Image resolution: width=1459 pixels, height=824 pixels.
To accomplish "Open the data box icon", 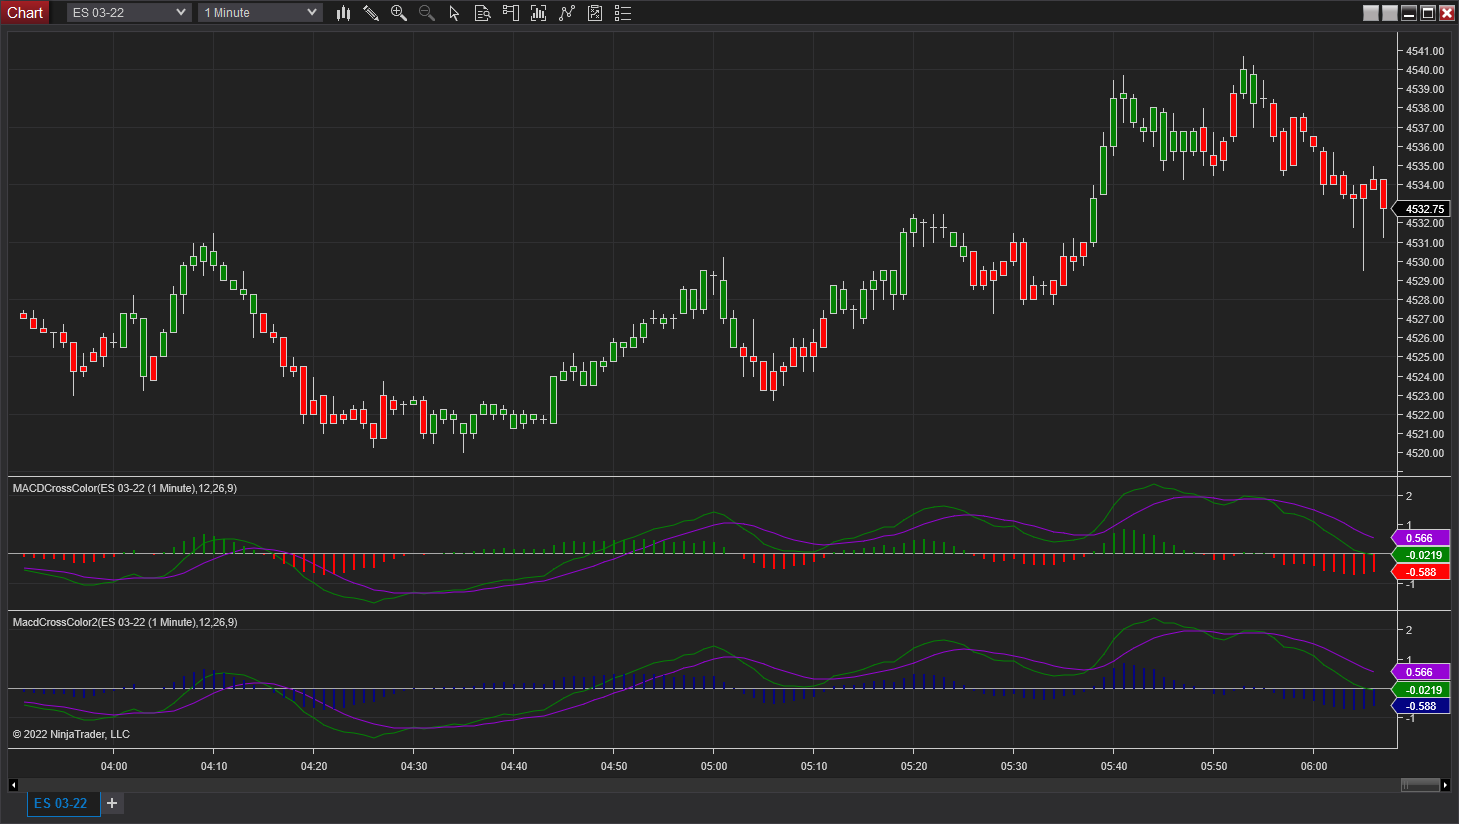I will [482, 13].
